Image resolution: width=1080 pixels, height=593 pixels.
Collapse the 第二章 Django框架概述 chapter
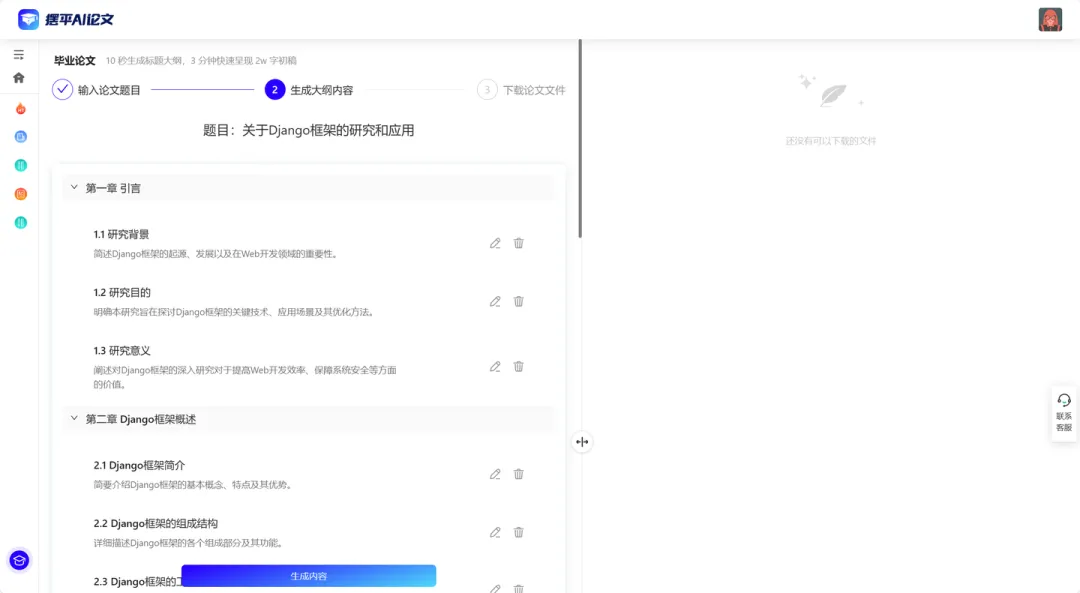tap(73, 419)
